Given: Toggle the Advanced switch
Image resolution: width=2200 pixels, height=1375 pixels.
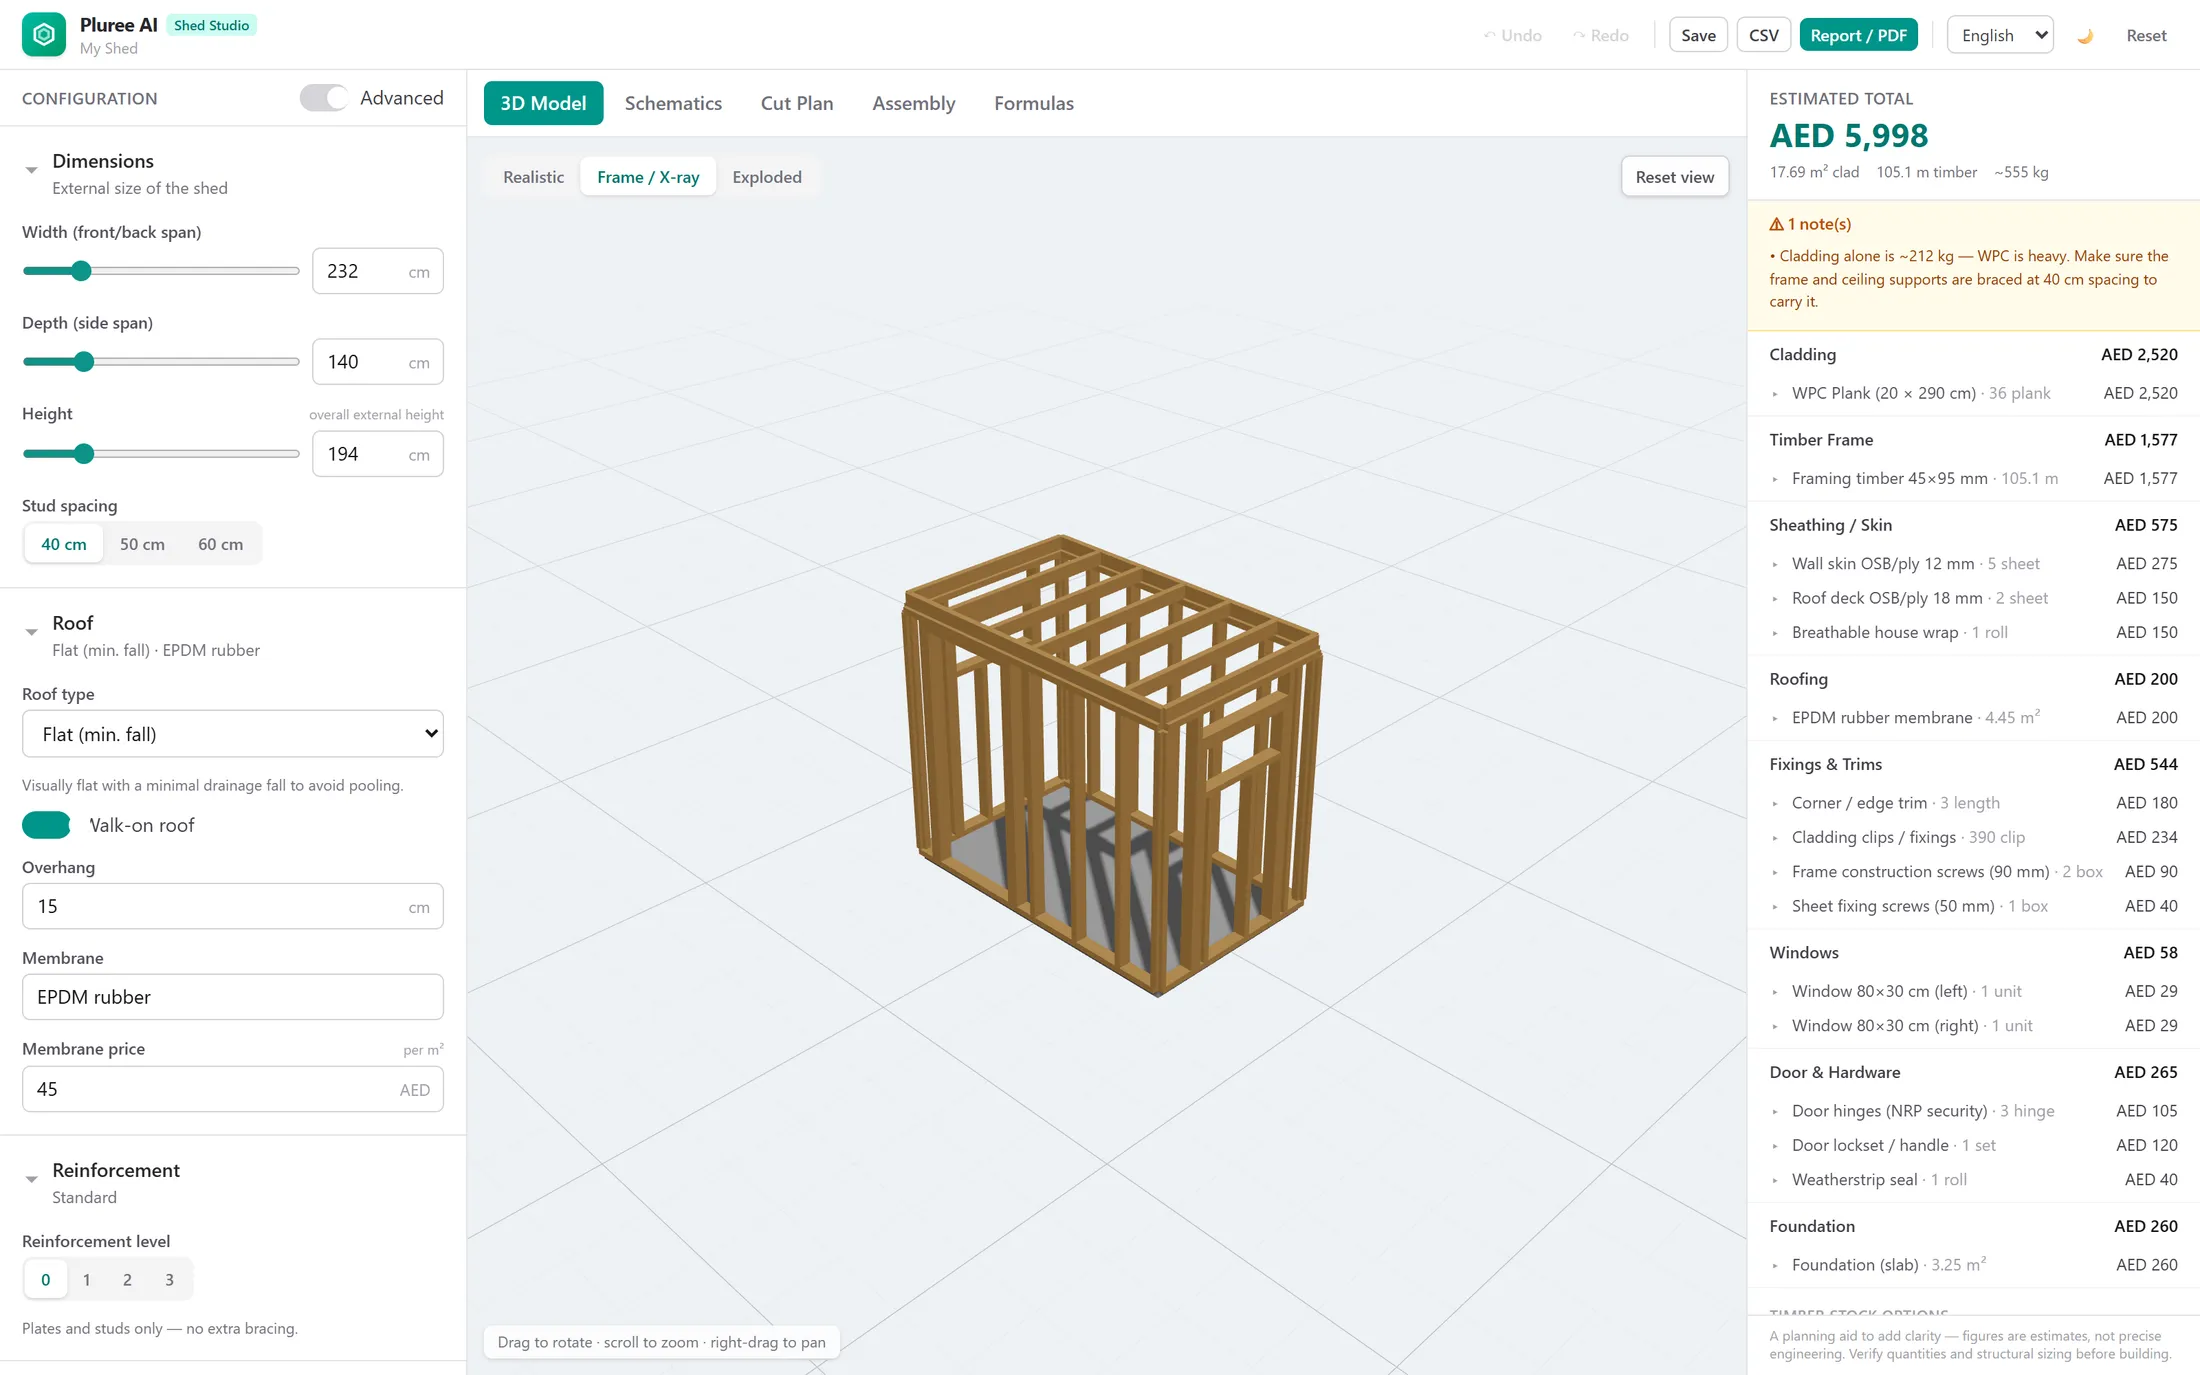Looking at the screenshot, I should (323, 98).
